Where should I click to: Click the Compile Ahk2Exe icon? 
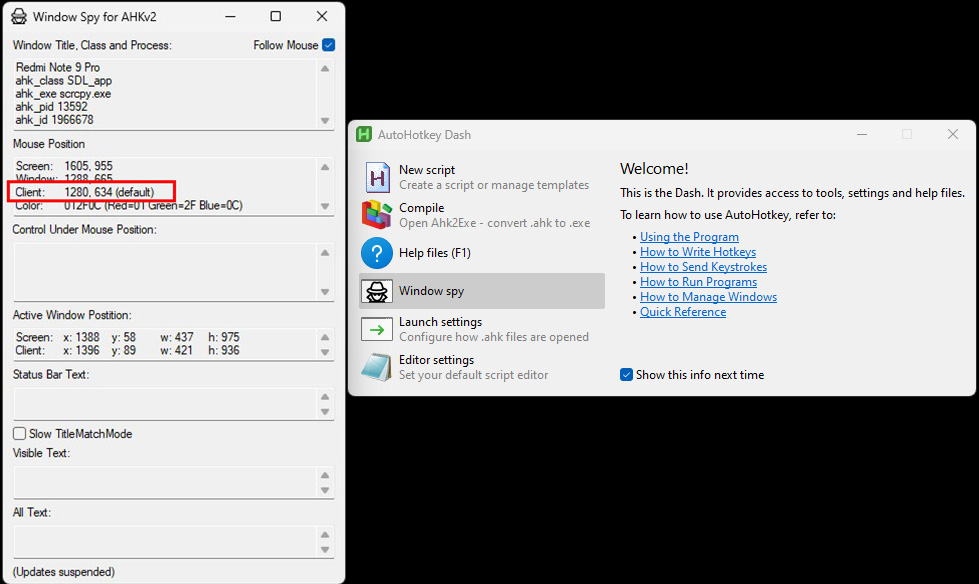point(376,215)
